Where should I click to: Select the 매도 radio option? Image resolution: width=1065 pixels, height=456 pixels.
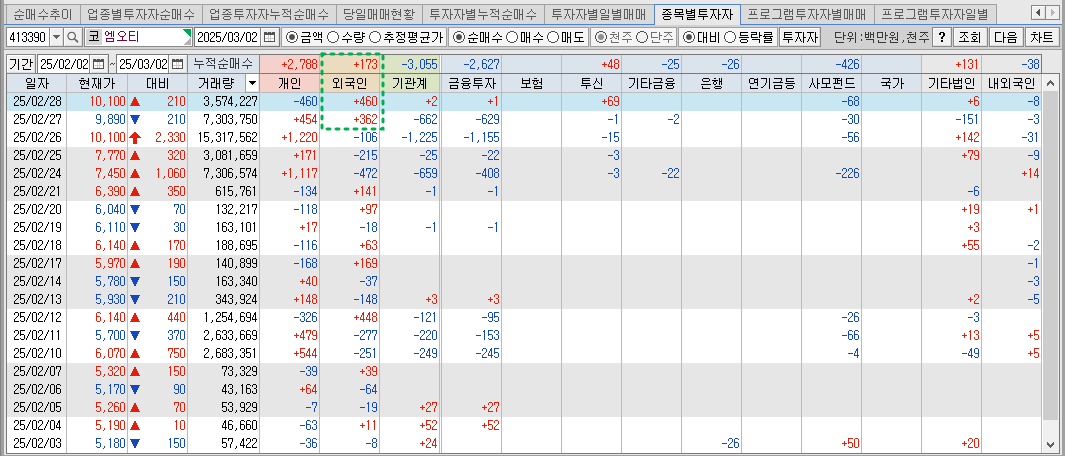click(x=554, y=37)
